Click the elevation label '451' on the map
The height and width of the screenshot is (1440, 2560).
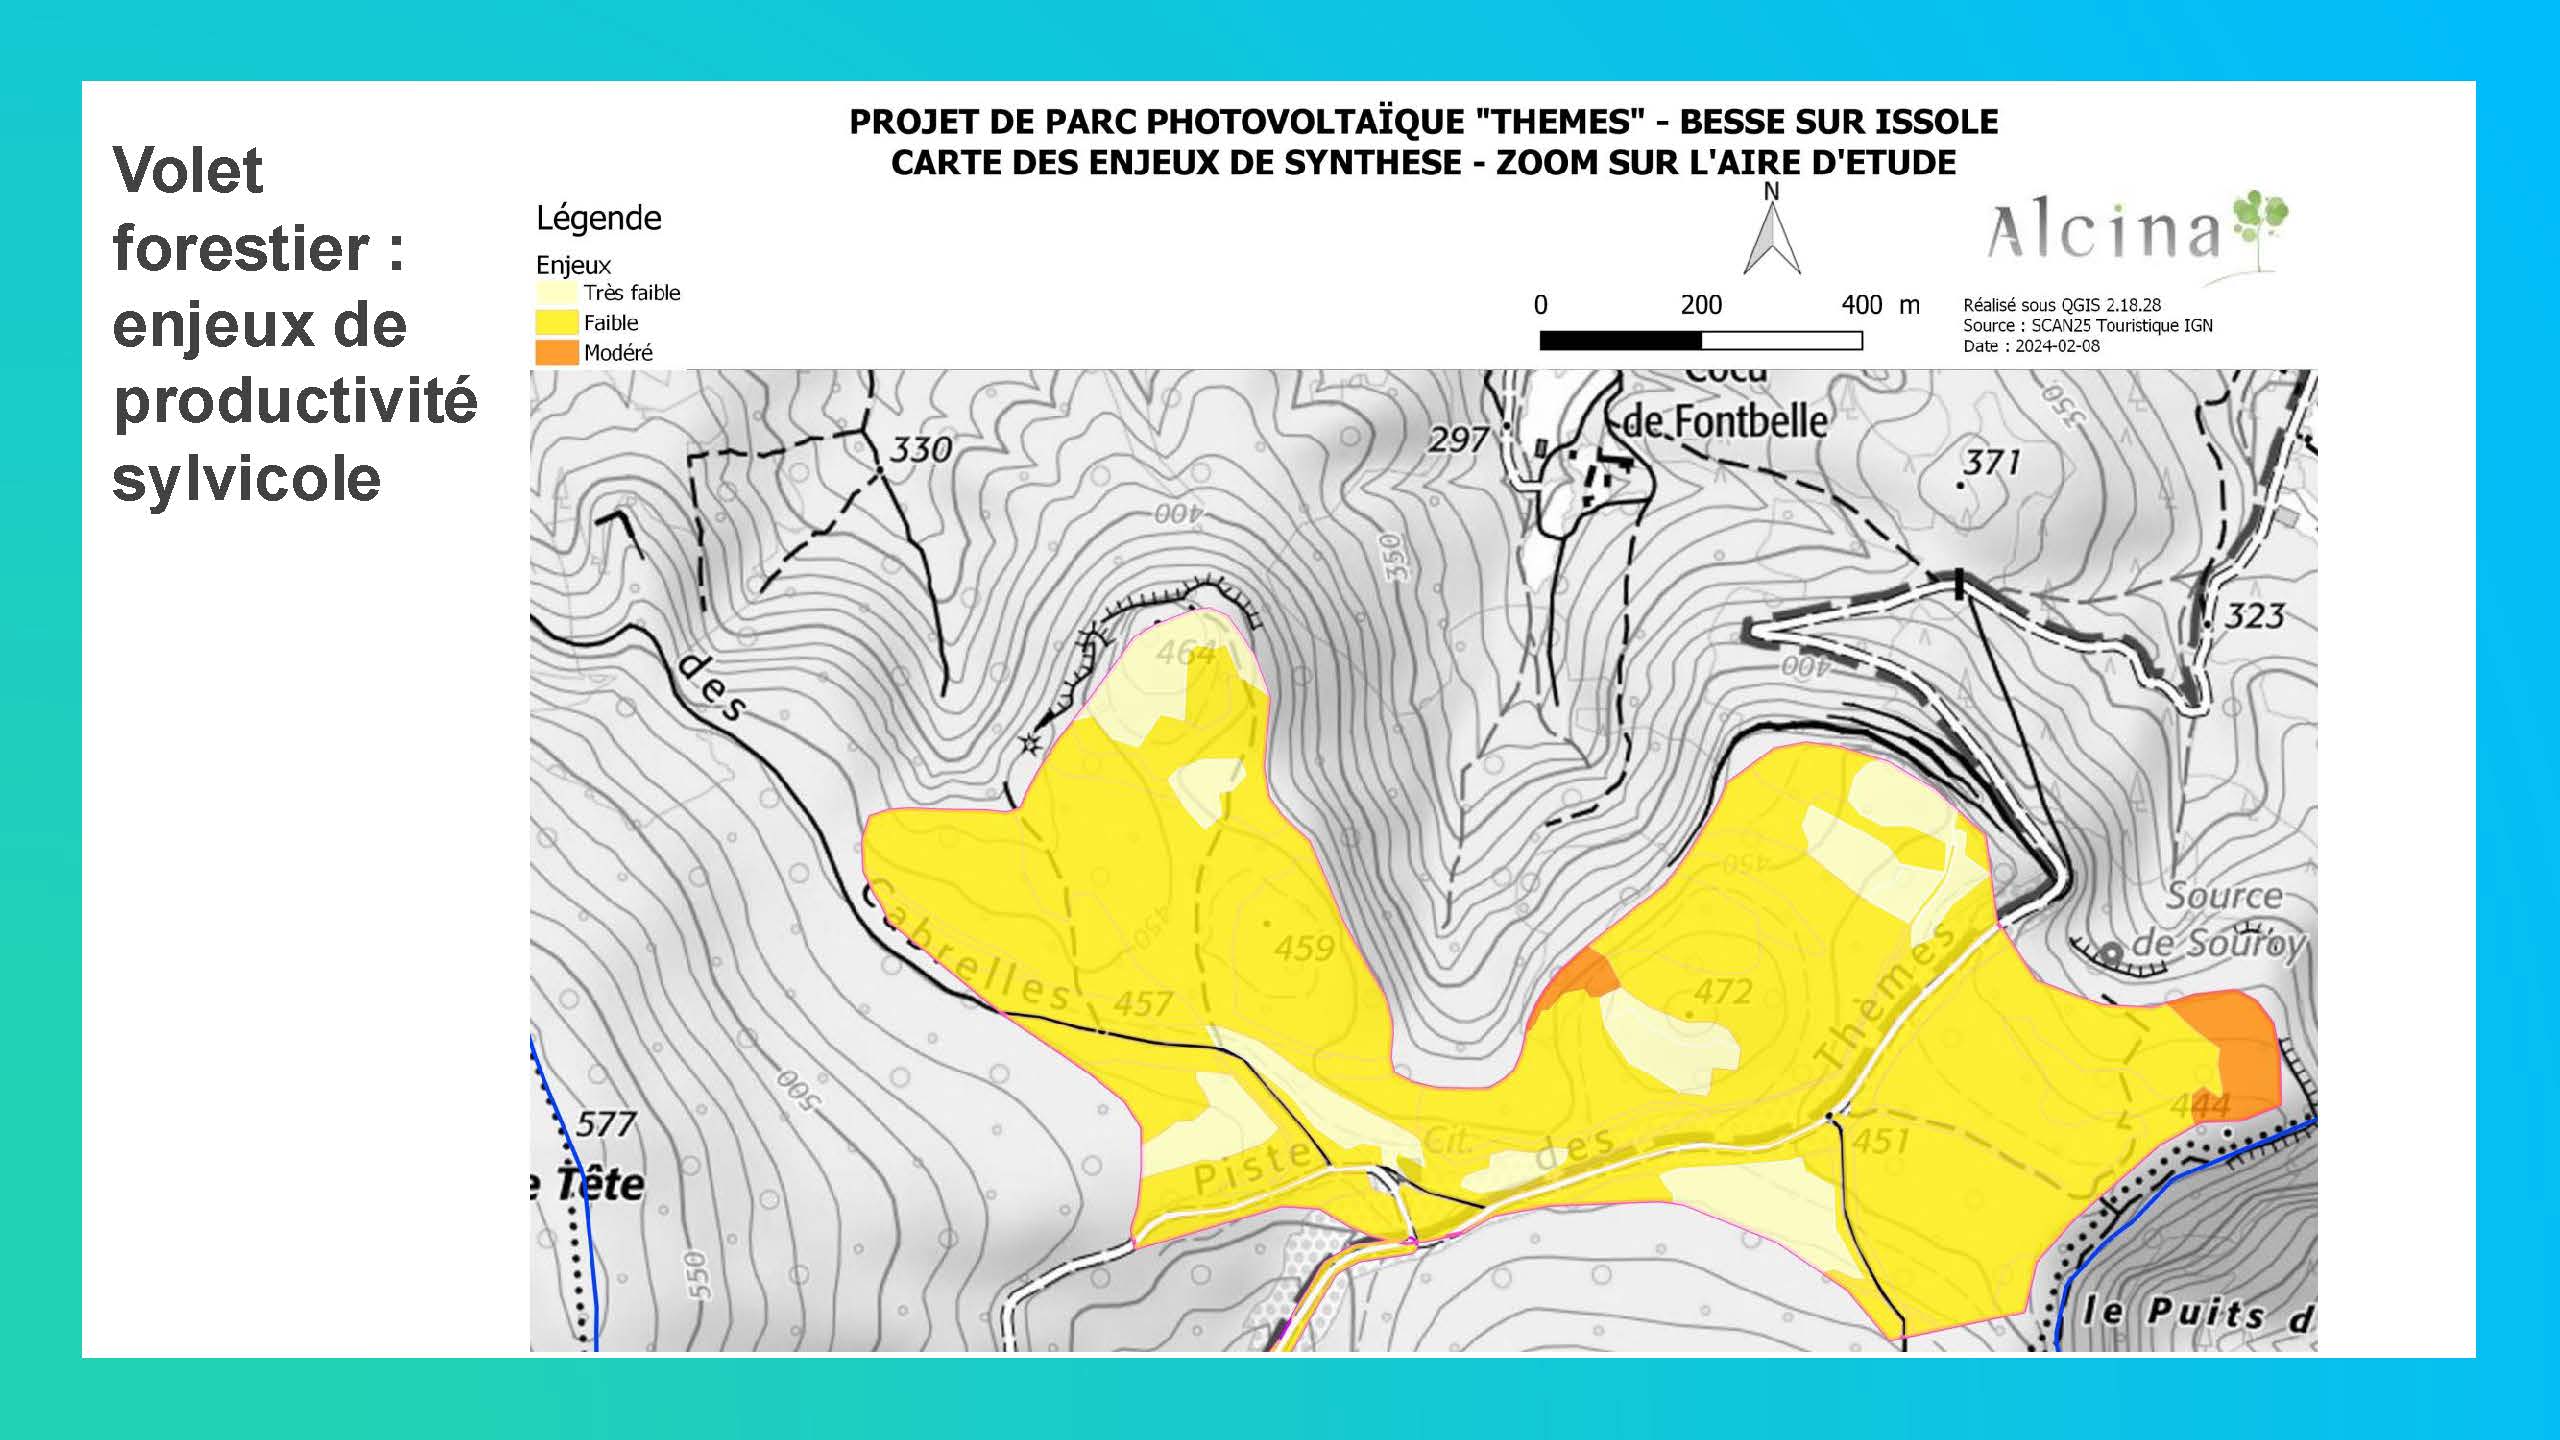click(1881, 1141)
